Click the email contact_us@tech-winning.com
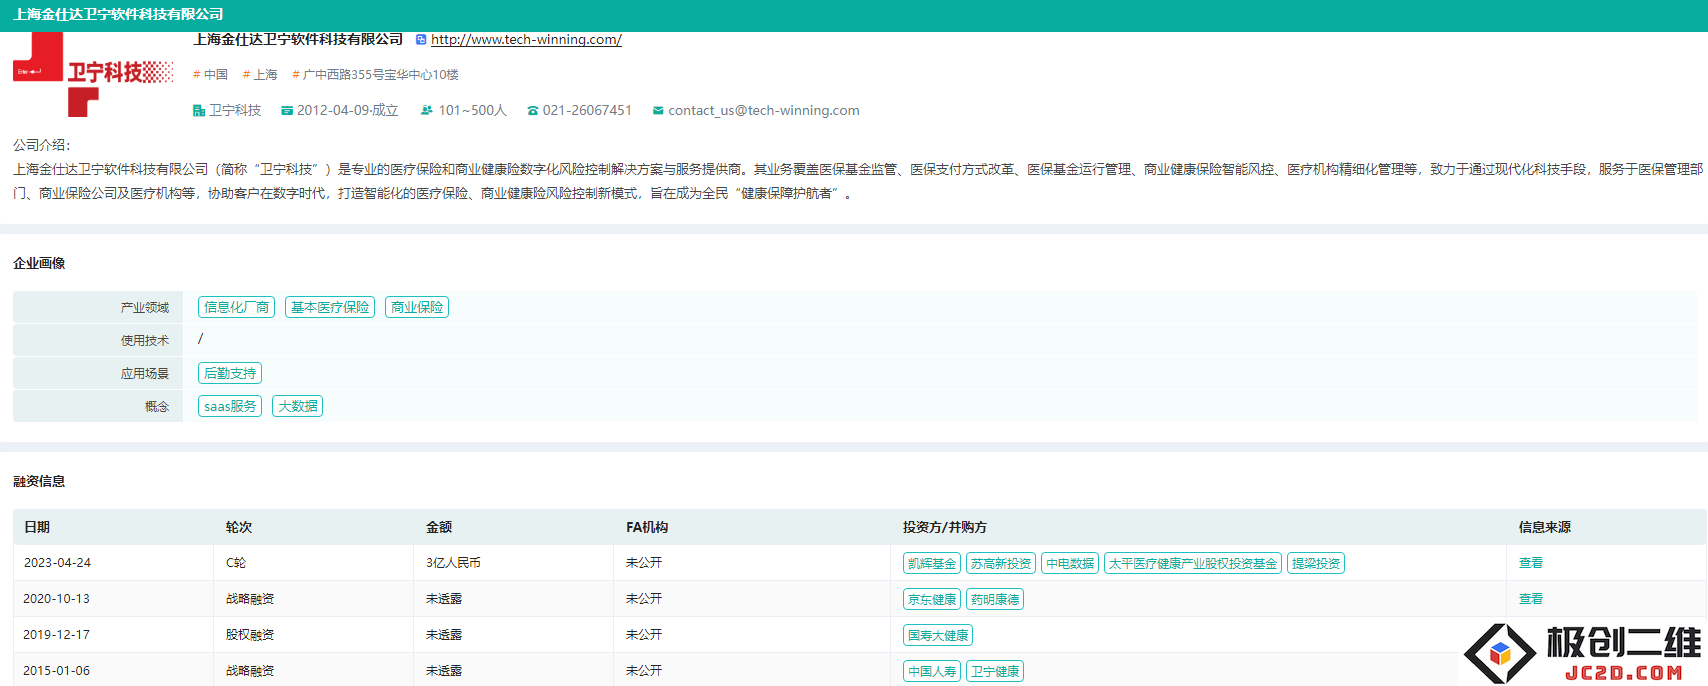Image resolution: width=1708 pixels, height=686 pixels. point(764,111)
